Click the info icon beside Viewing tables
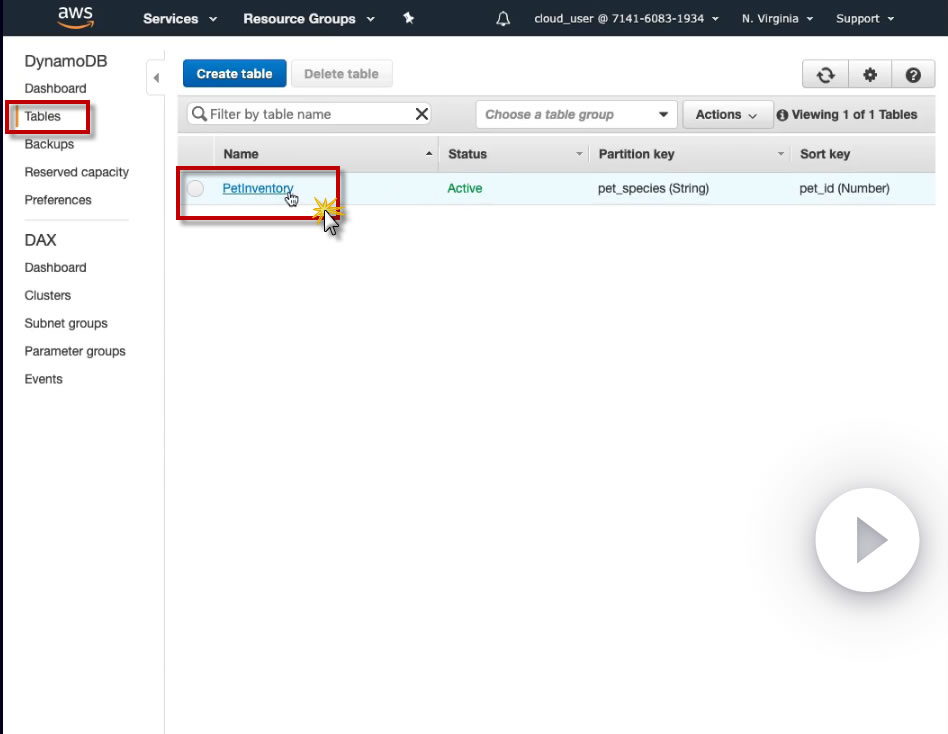The height and width of the screenshot is (734, 948). (x=782, y=115)
